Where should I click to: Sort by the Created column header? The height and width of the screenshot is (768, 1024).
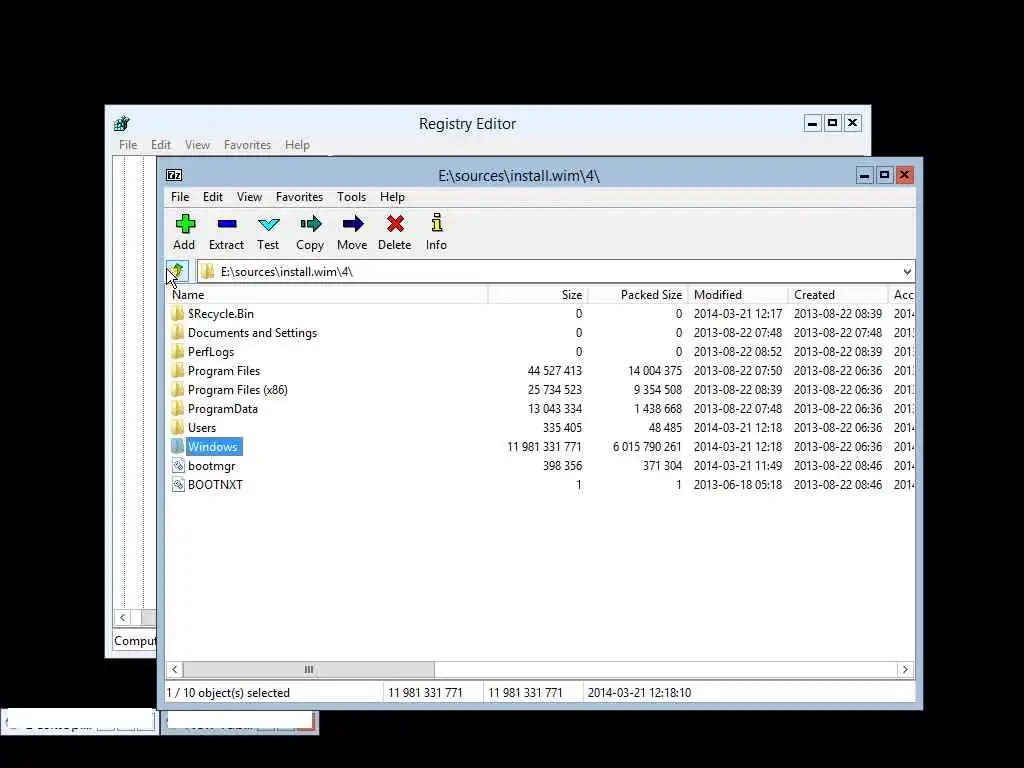838,295
